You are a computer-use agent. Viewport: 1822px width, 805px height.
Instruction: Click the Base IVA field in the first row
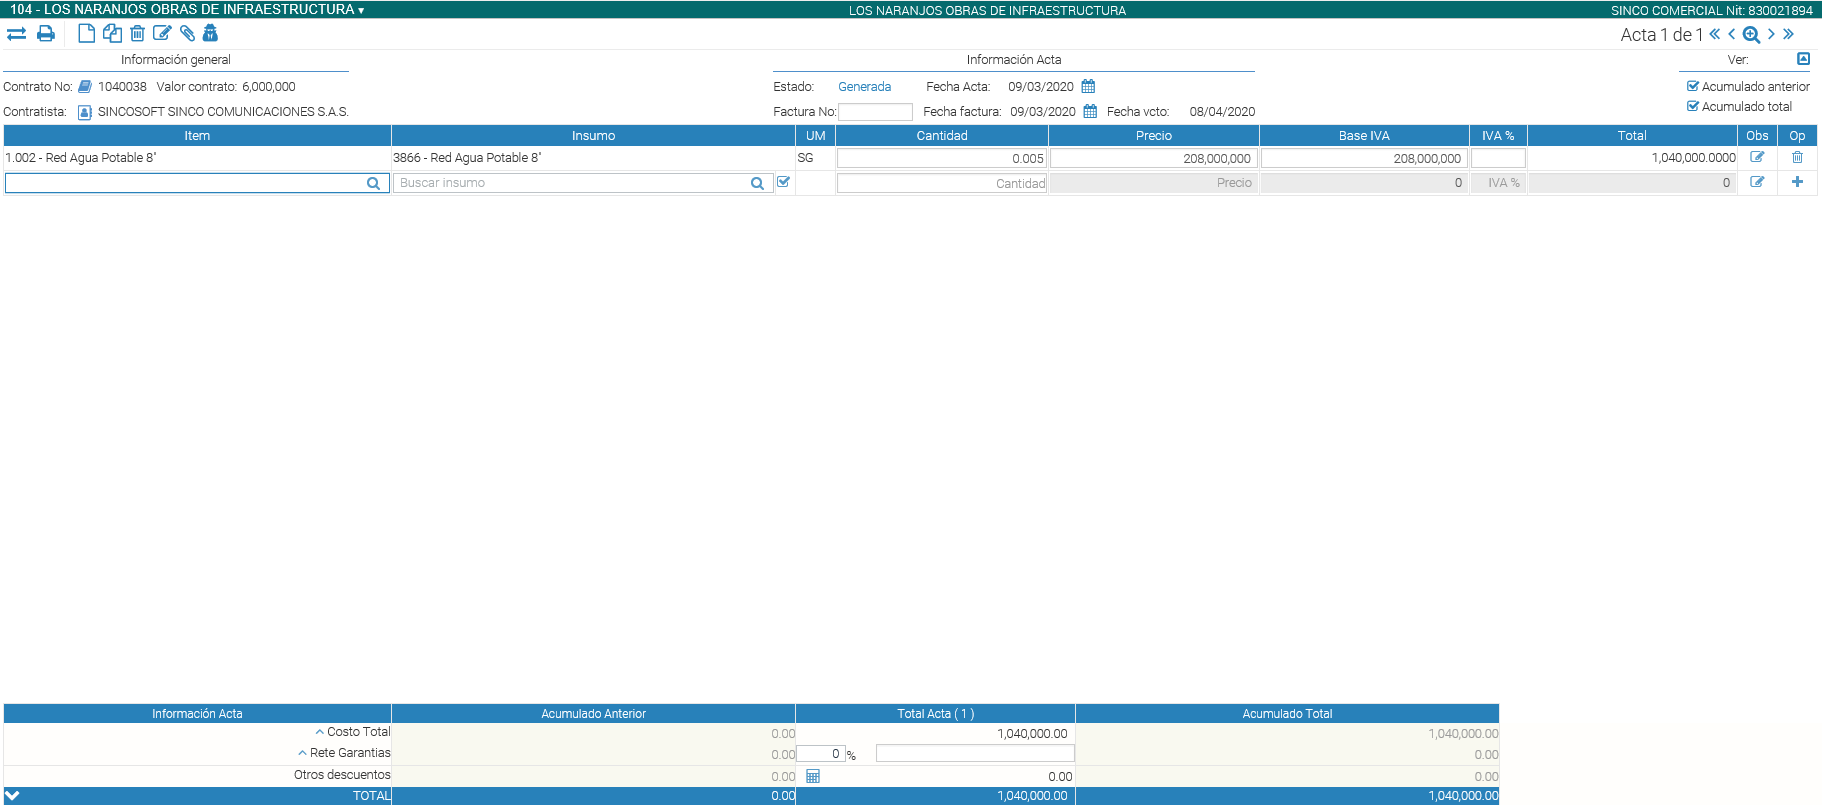click(1364, 158)
